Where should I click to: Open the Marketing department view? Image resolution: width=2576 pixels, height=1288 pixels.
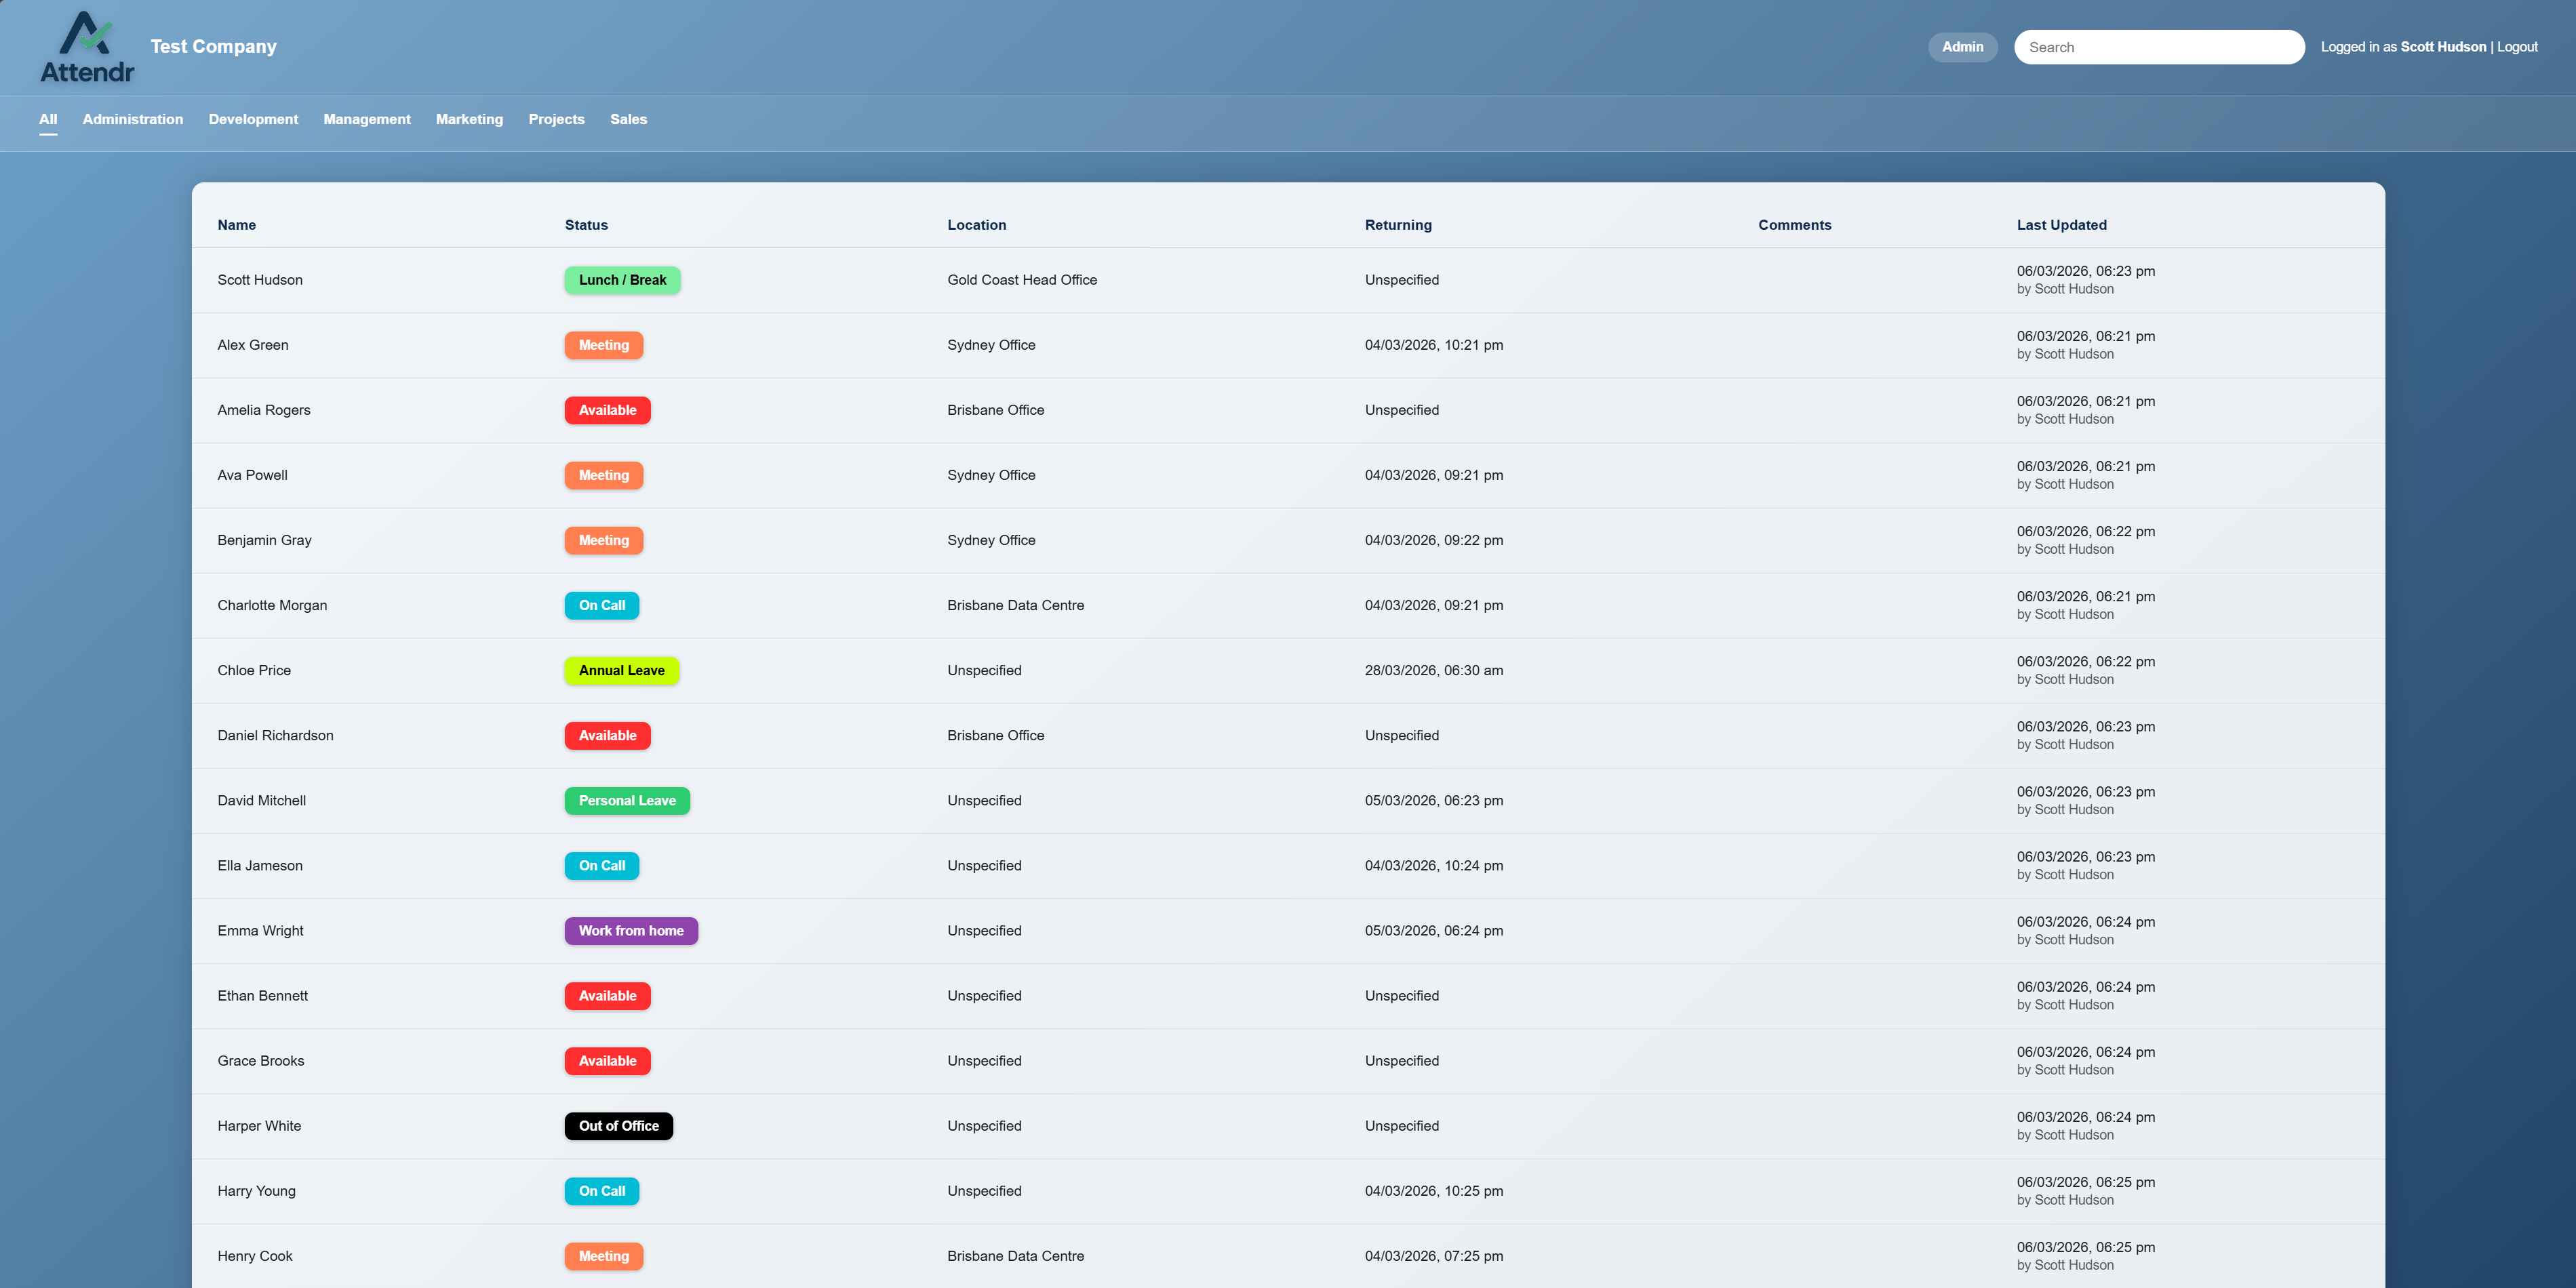point(470,119)
